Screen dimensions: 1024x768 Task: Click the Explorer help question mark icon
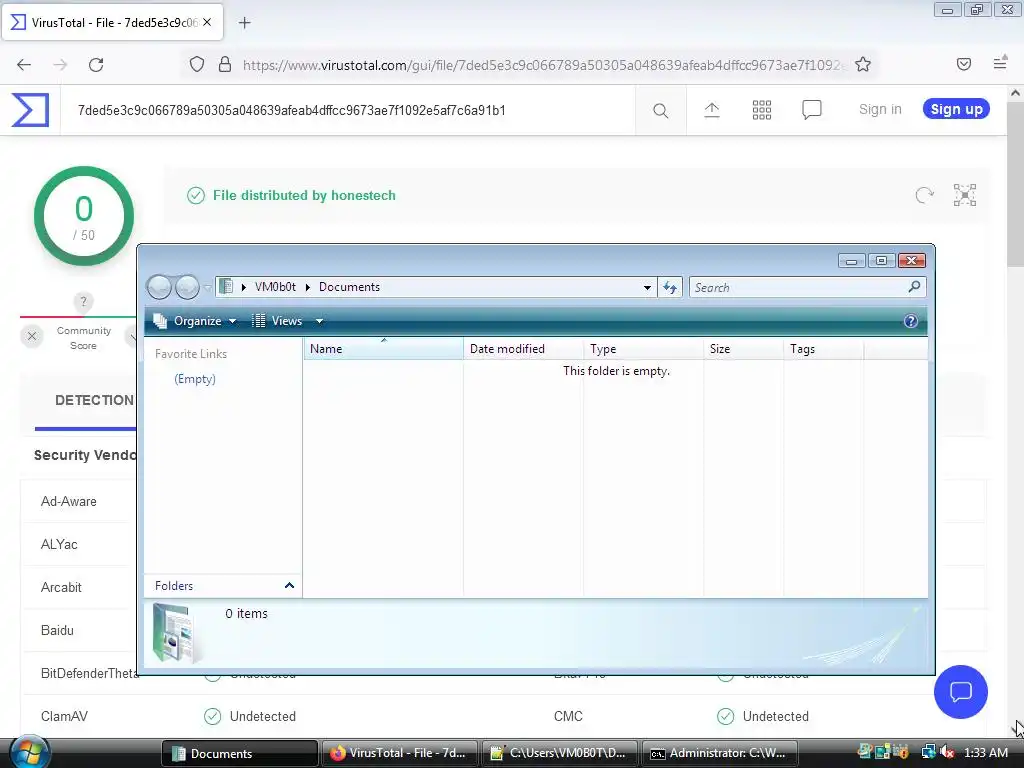pyautogui.click(x=910, y=321)
